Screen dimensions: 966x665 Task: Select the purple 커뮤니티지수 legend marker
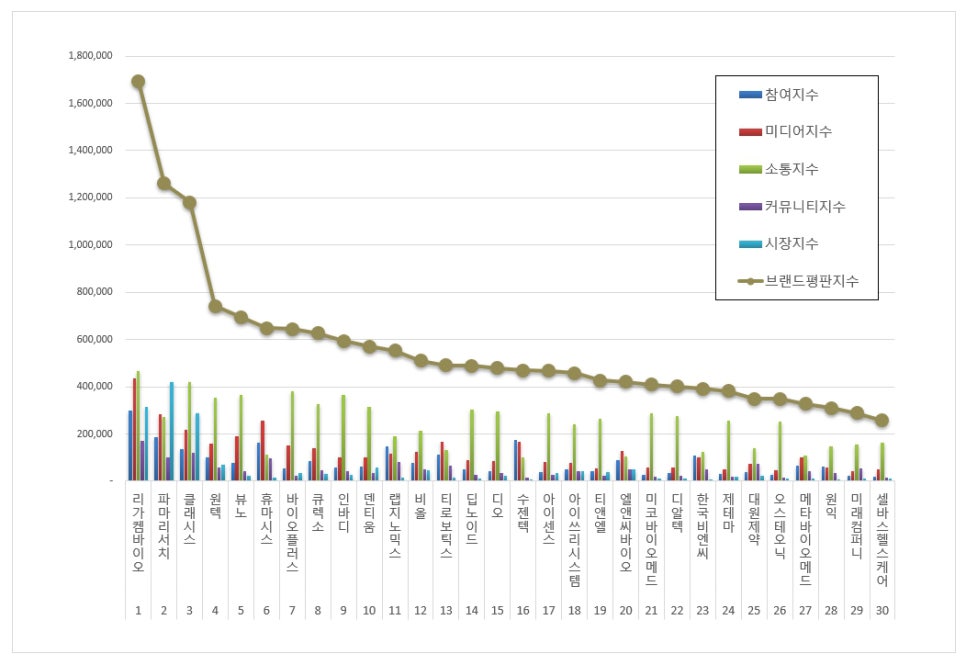click(750, 207)
